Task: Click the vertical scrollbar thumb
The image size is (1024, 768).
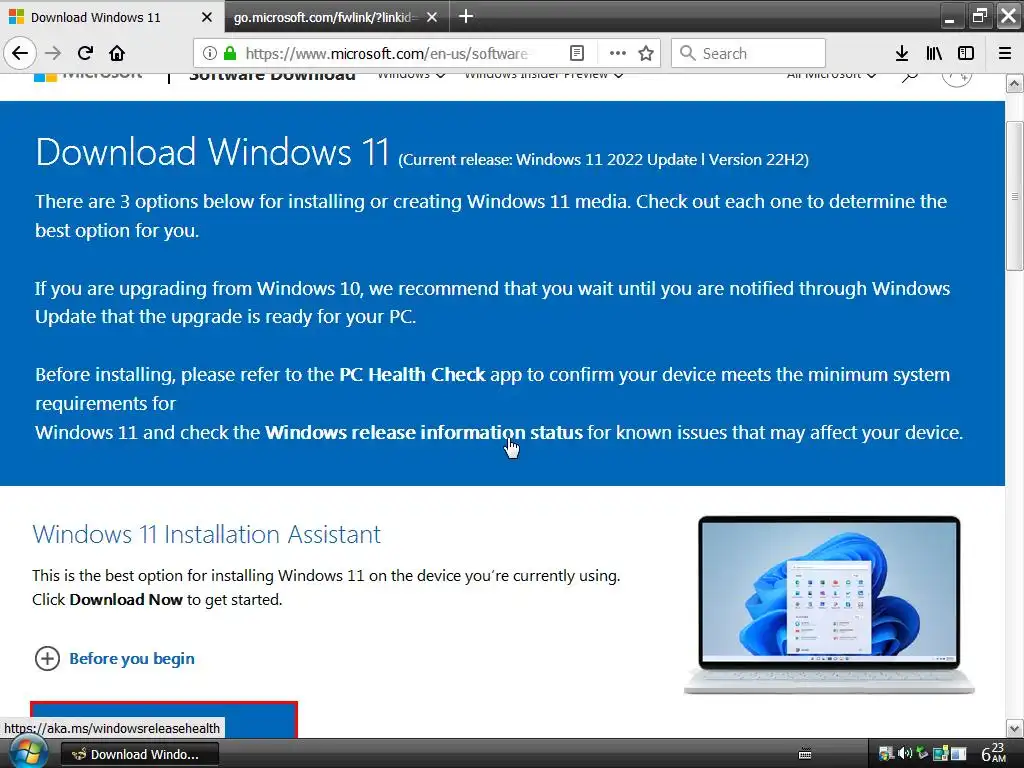Action: point(1014,196)
